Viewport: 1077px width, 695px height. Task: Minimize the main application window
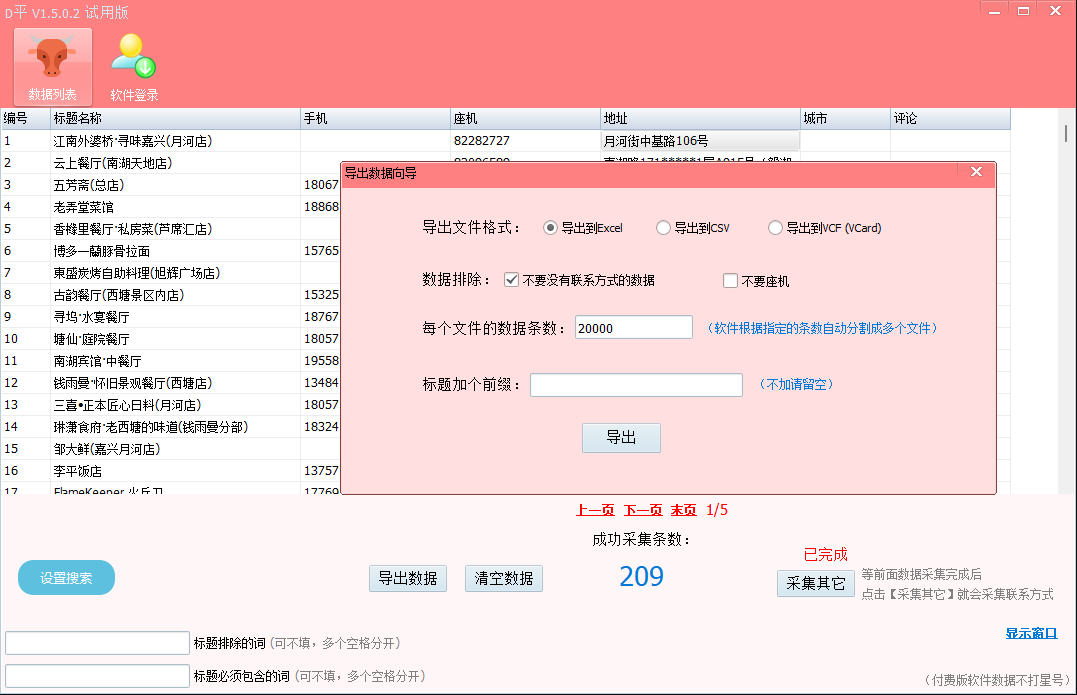click(x=994, y=11)
